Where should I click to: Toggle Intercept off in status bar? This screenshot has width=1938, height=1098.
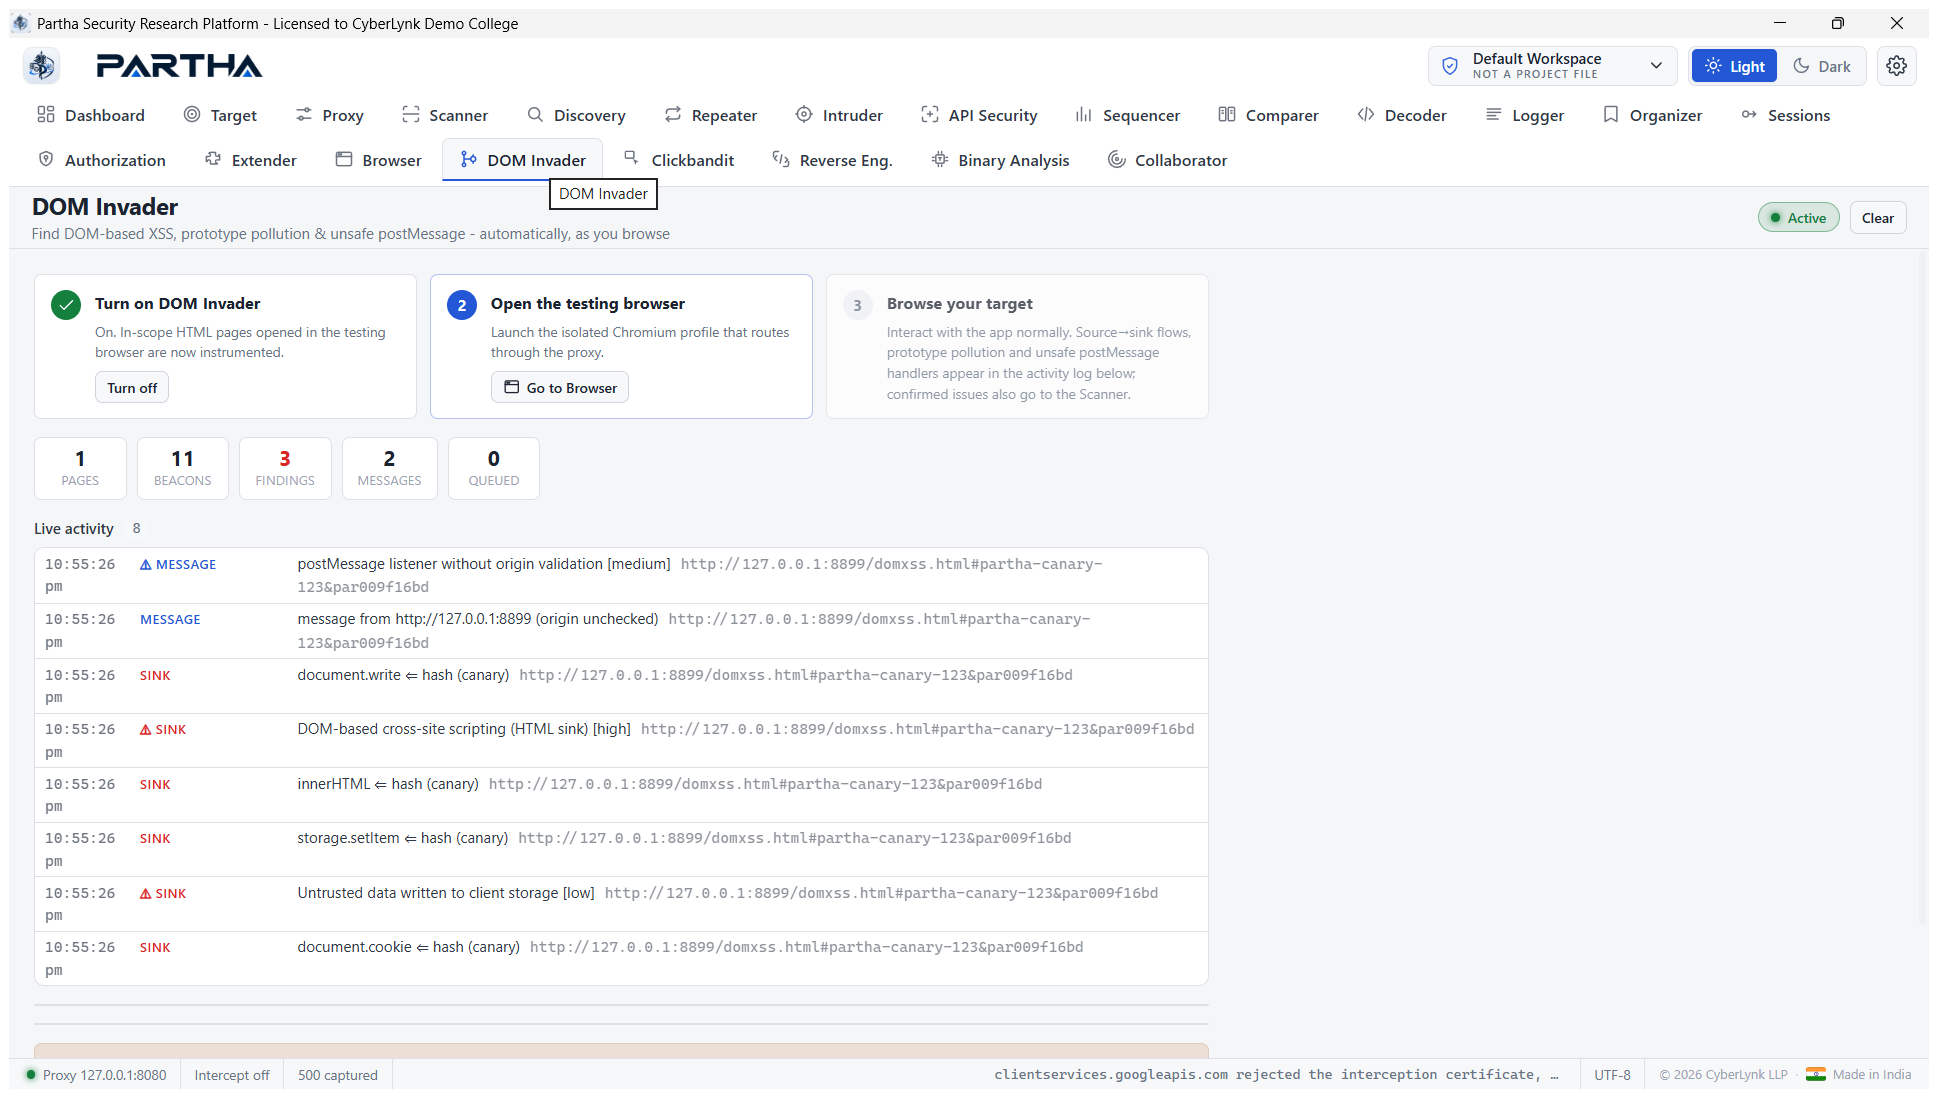coord(232,1075)
